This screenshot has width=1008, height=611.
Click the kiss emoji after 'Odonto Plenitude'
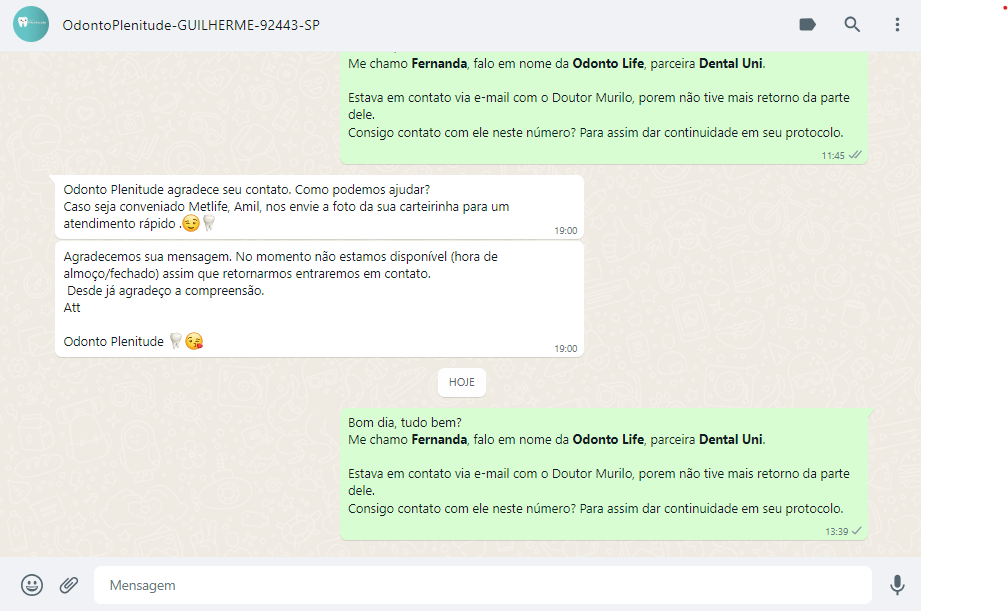tap(194, 341)
